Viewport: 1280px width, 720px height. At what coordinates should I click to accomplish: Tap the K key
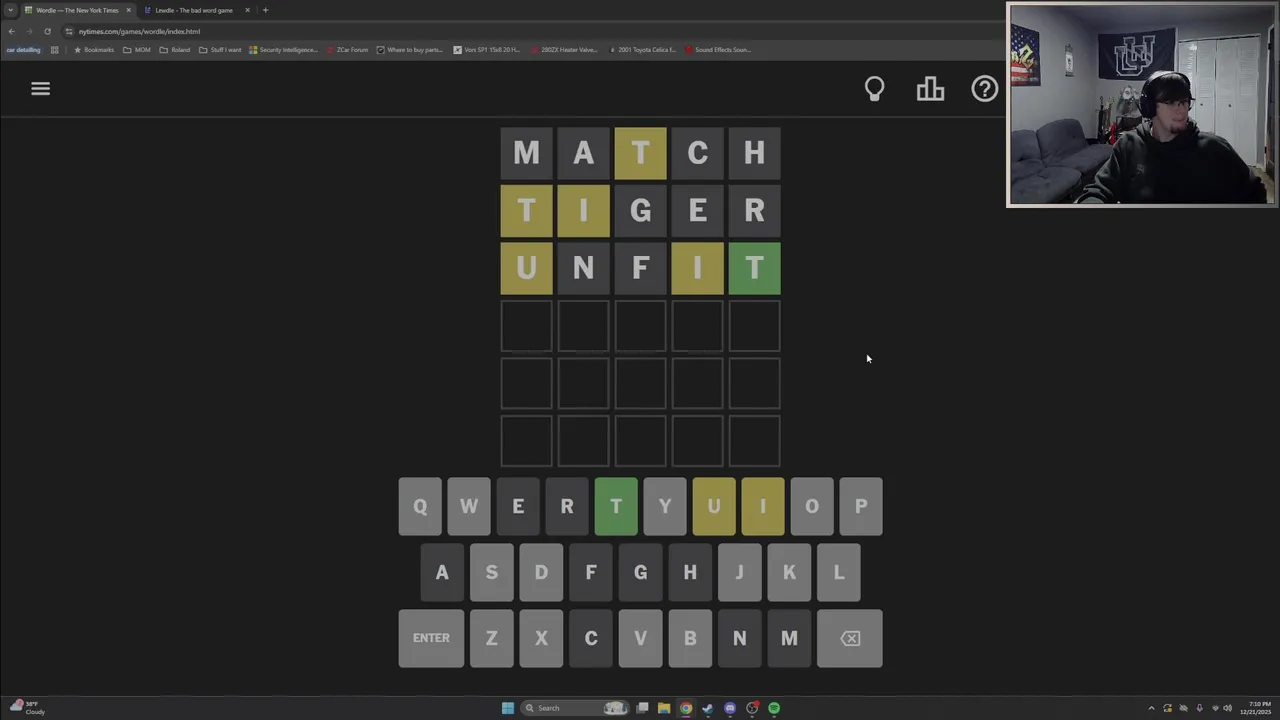(x=789, y=572)
